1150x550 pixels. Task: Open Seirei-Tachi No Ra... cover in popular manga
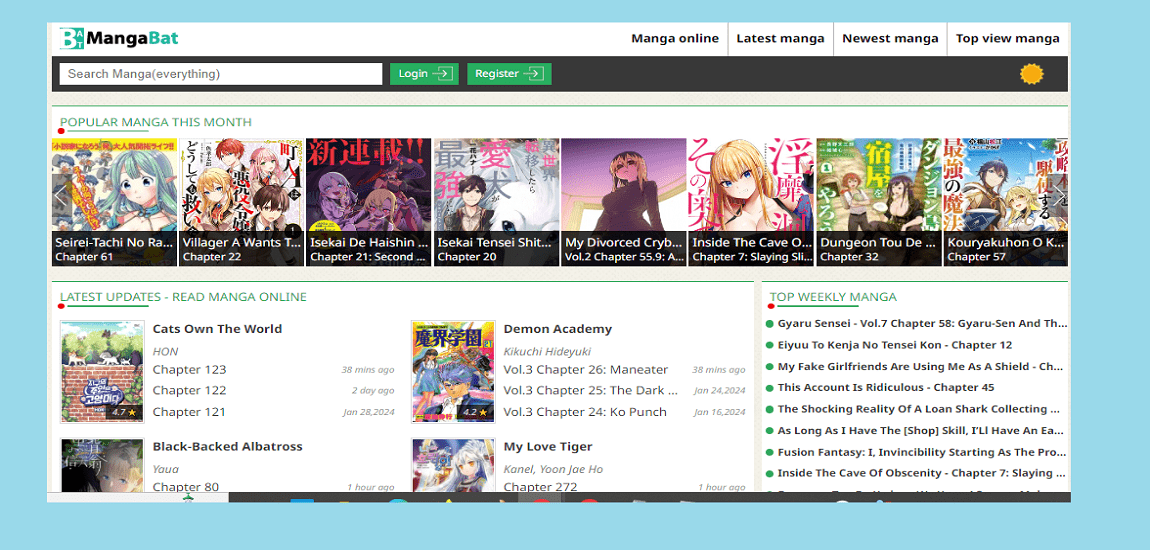pos(114,202)
